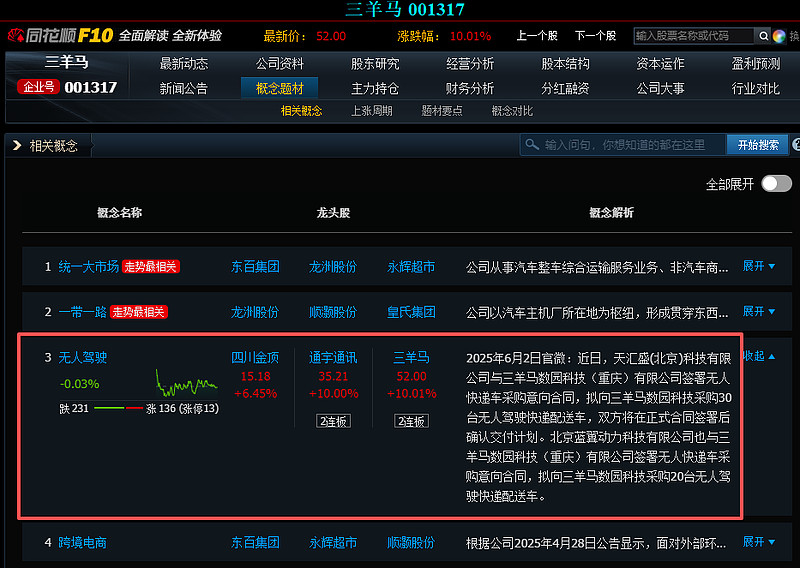This screenshot has width=800, height=568.
Task: Click the 概念名称 column header
Action: (119, 213)
